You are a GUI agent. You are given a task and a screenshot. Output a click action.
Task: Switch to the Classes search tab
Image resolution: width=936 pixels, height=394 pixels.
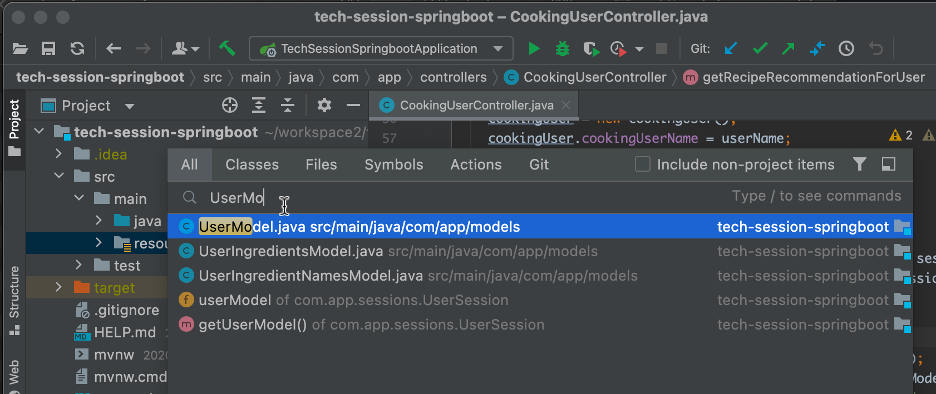tap(252, 165)
